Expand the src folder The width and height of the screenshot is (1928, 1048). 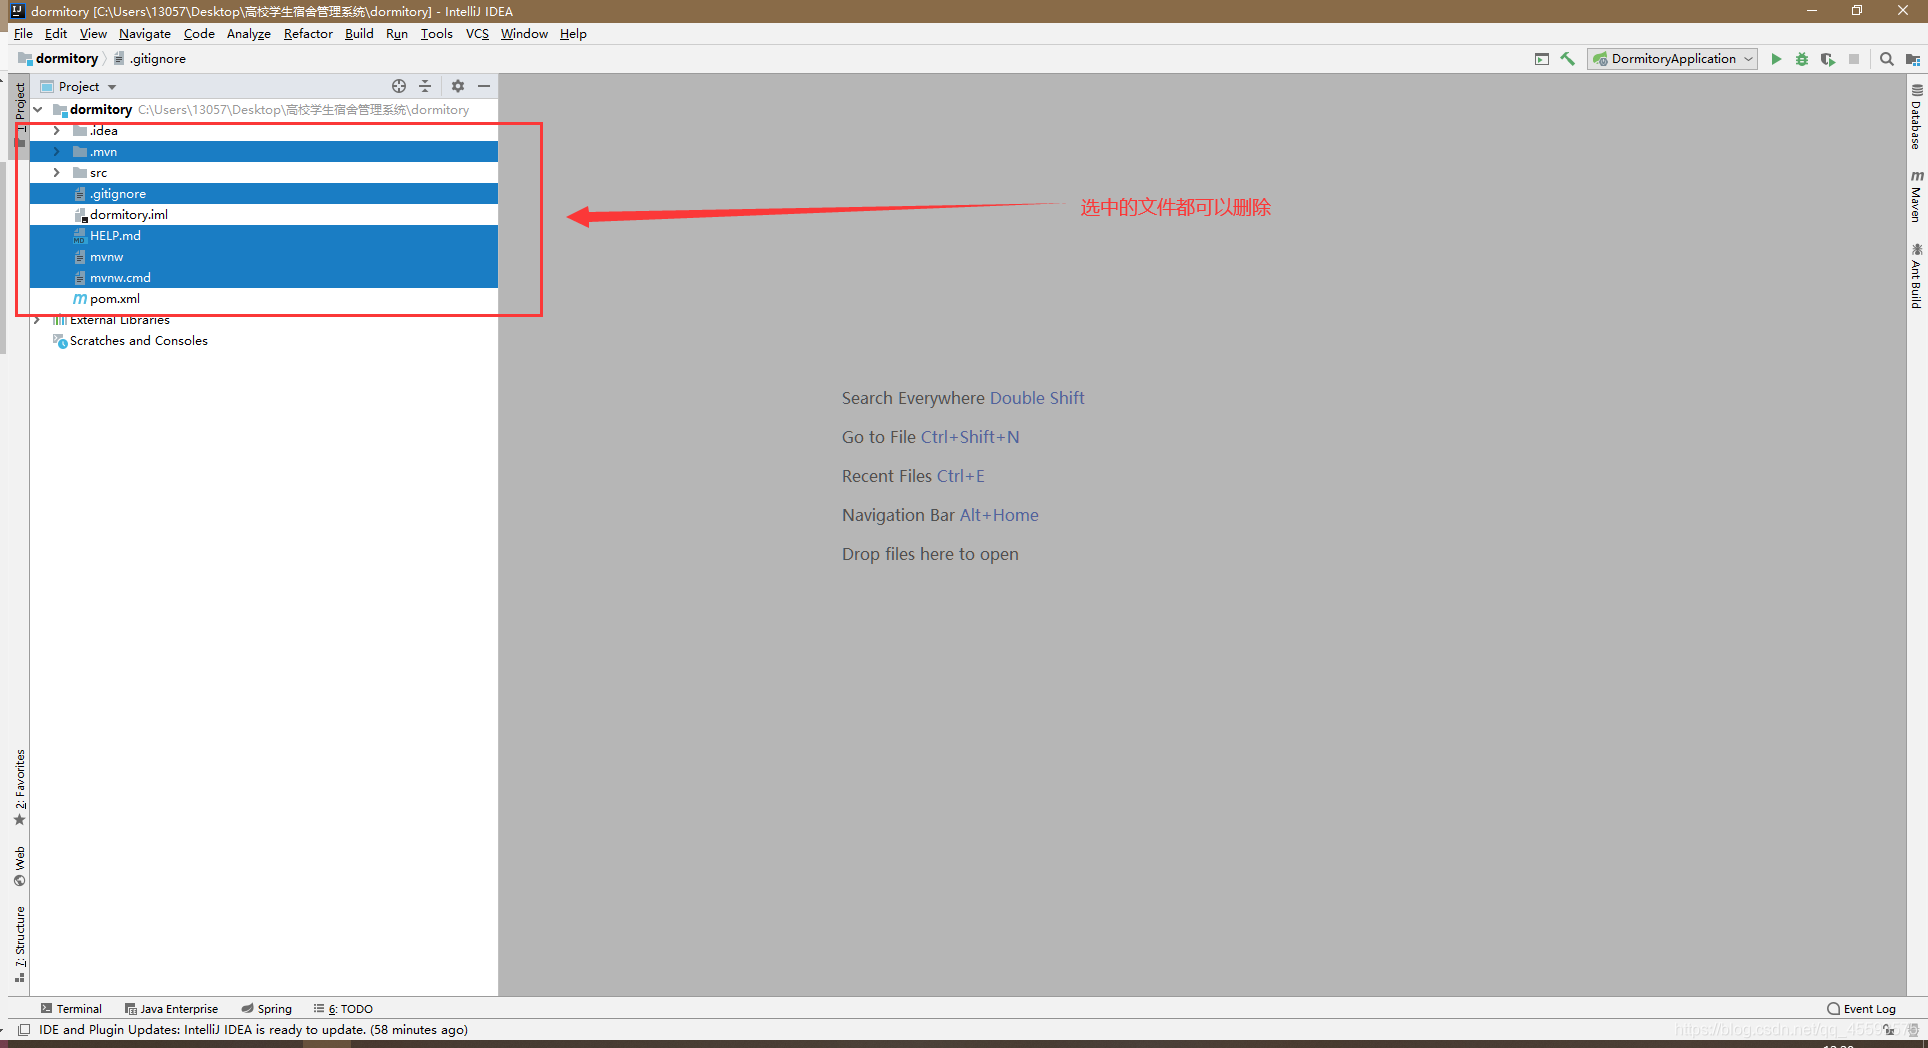click(57, 173)
